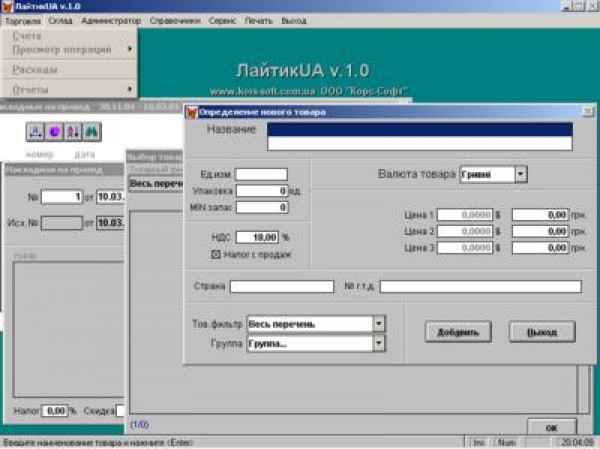Open the 'Склад' menu
The width and height of the screenshot is (600, 449).
pos(59,20)
